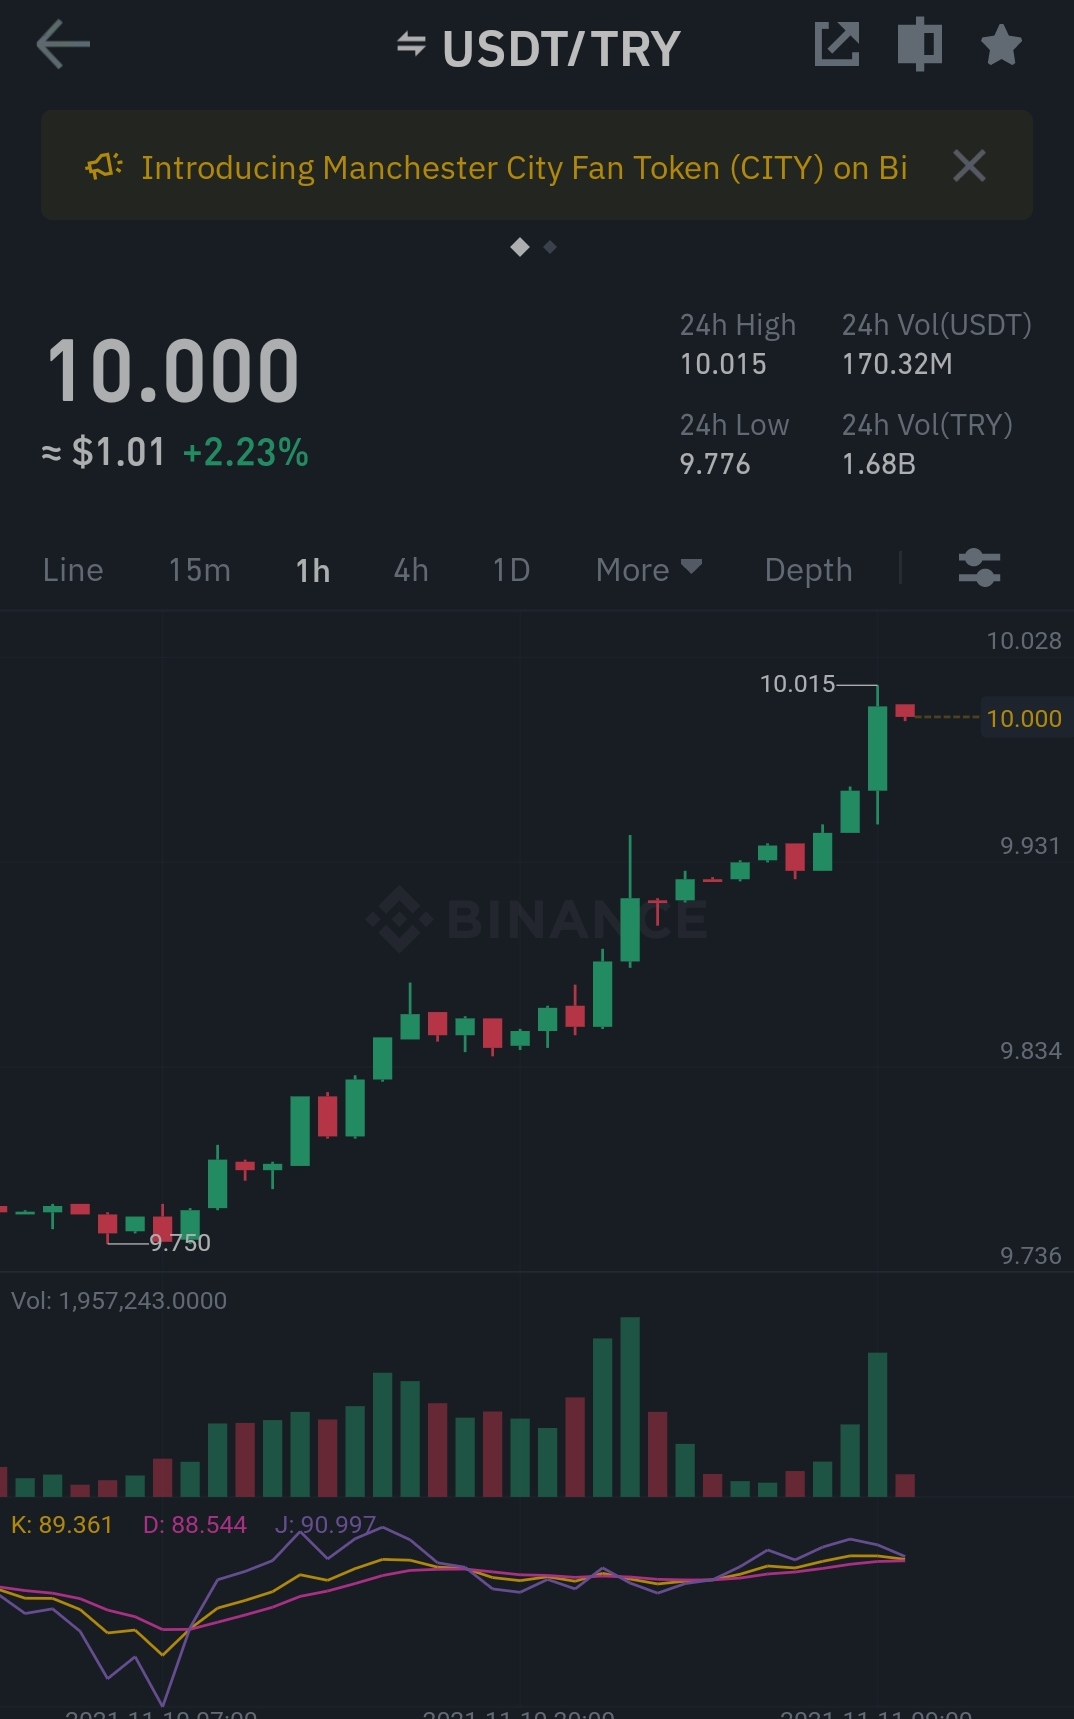
Task: Dismiss the Manchester City banner
Action: click(969, 166)
